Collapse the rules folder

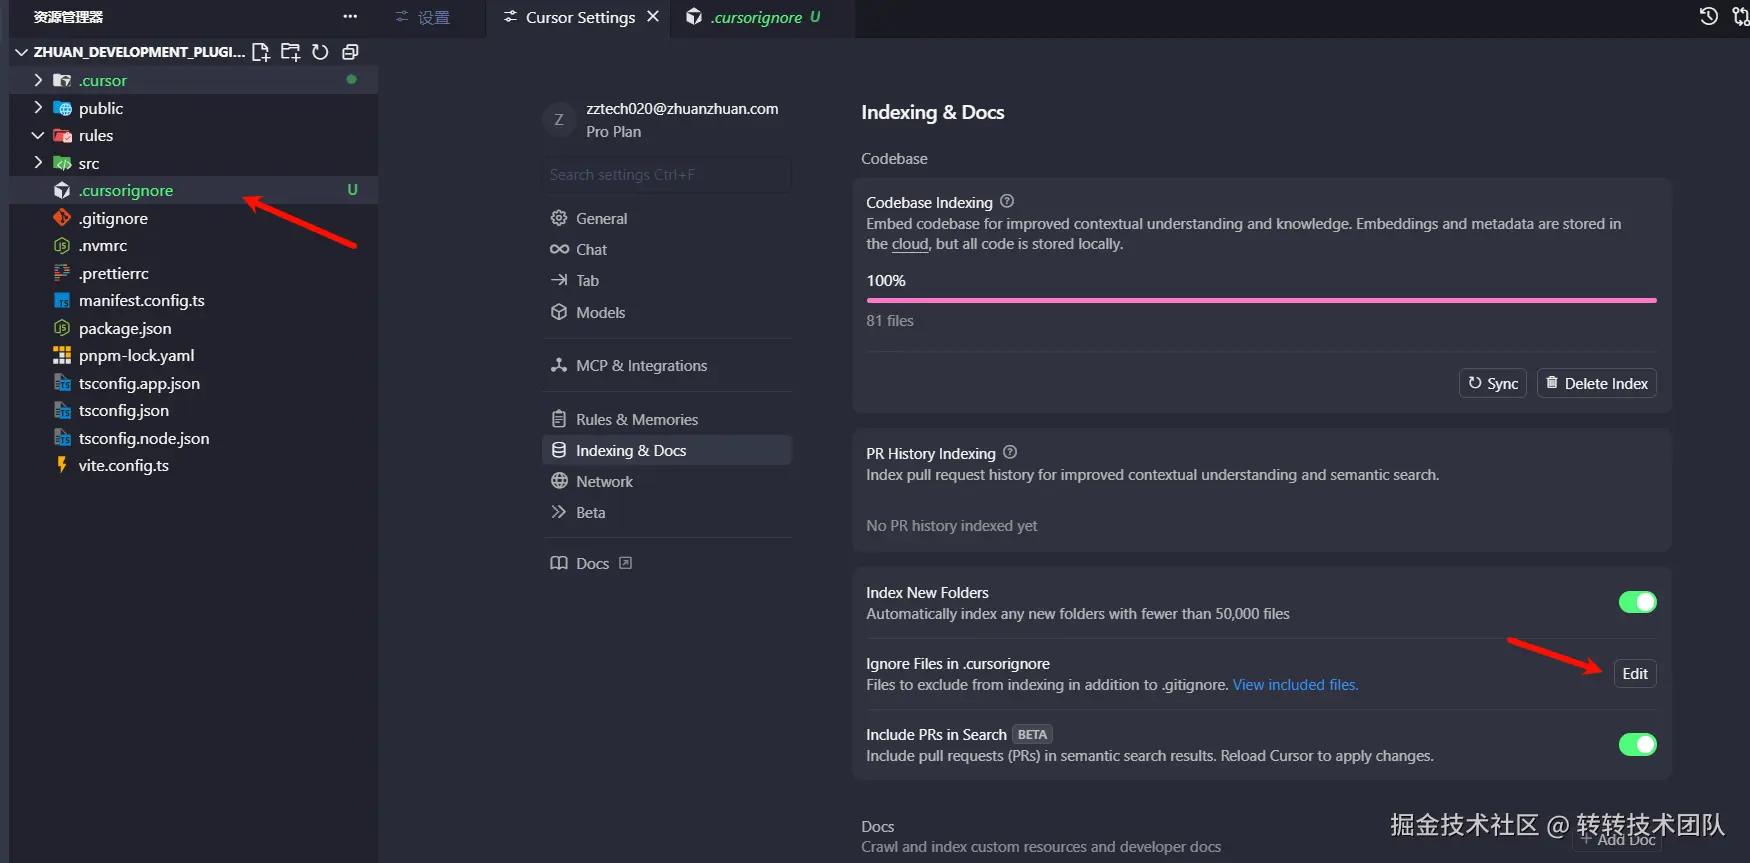pyautogui.click(x=38, y=135)
